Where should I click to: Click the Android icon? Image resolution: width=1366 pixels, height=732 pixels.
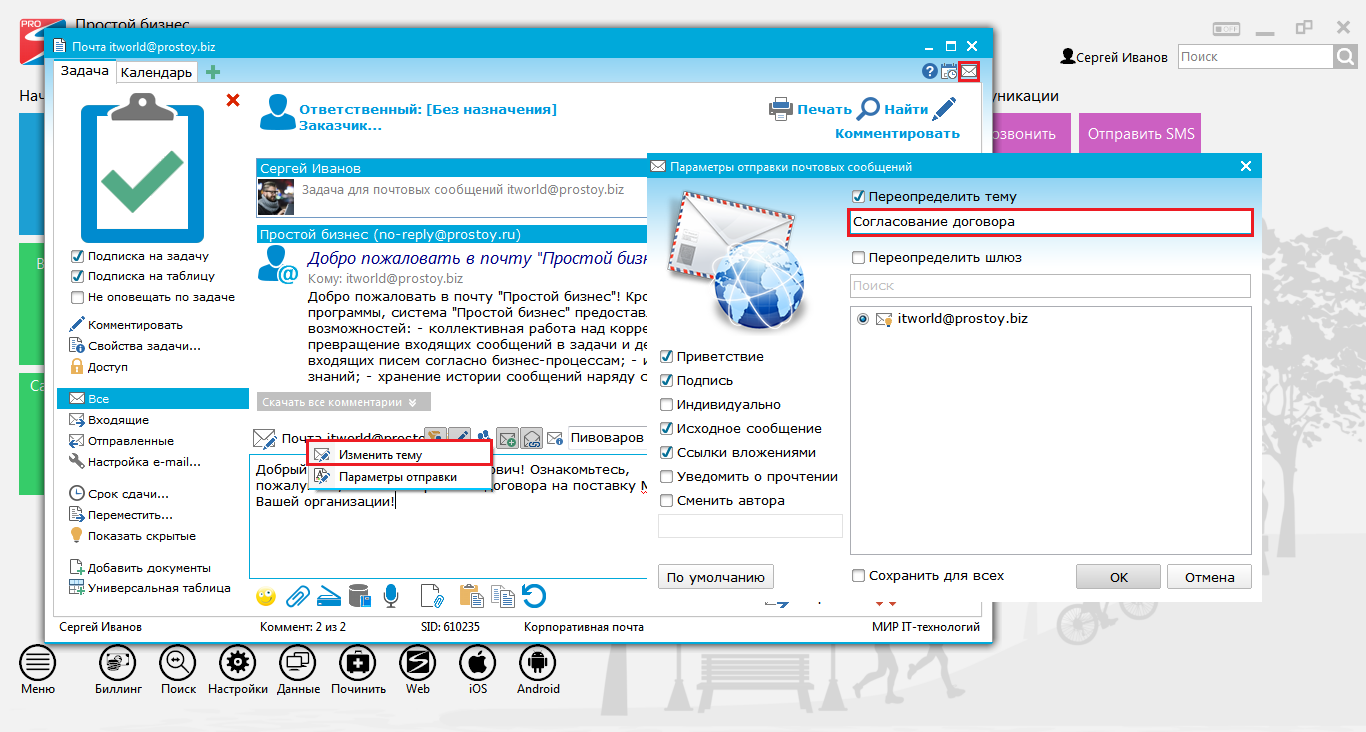click(x=538, y=662)
